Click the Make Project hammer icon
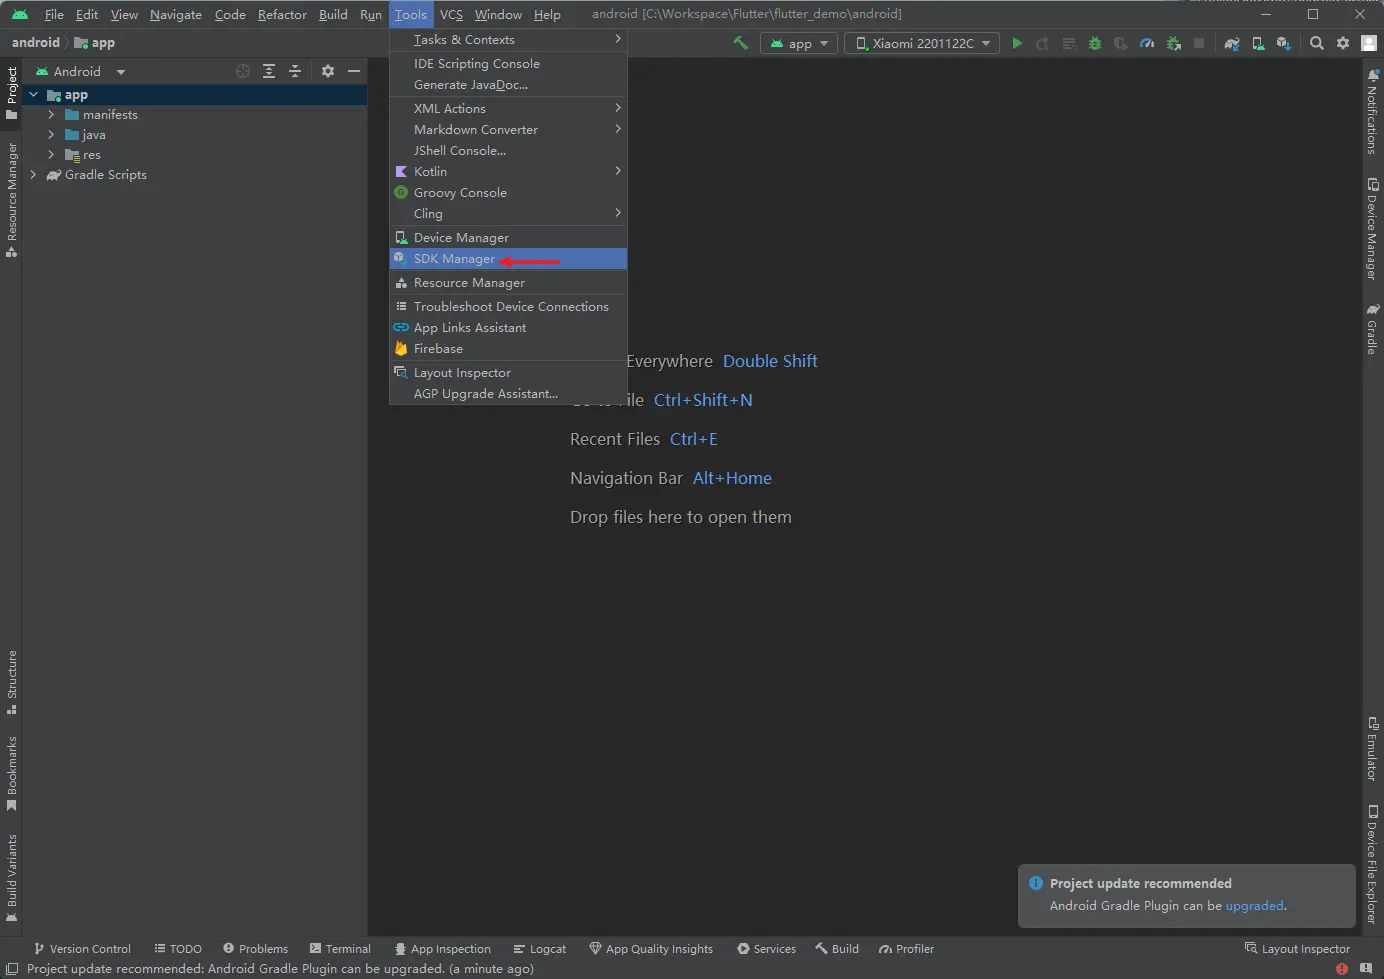 [740, 43]
